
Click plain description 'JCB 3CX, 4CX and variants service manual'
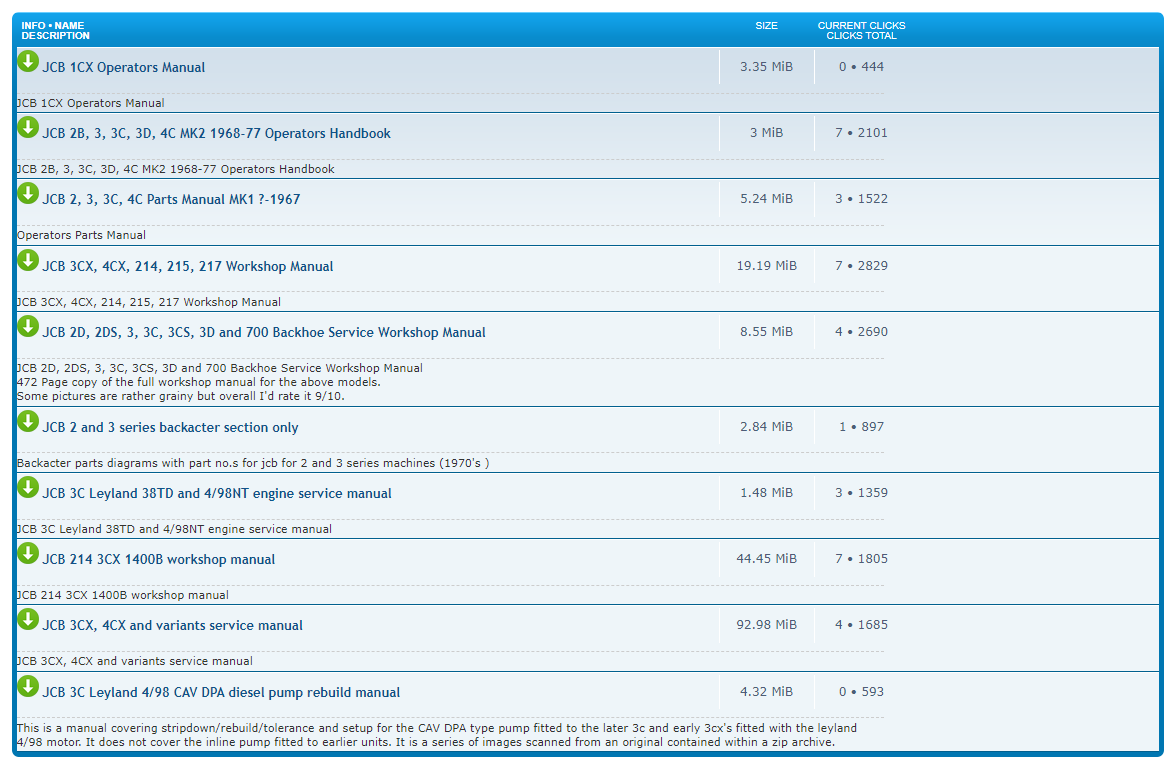click(x=134, y=661)
